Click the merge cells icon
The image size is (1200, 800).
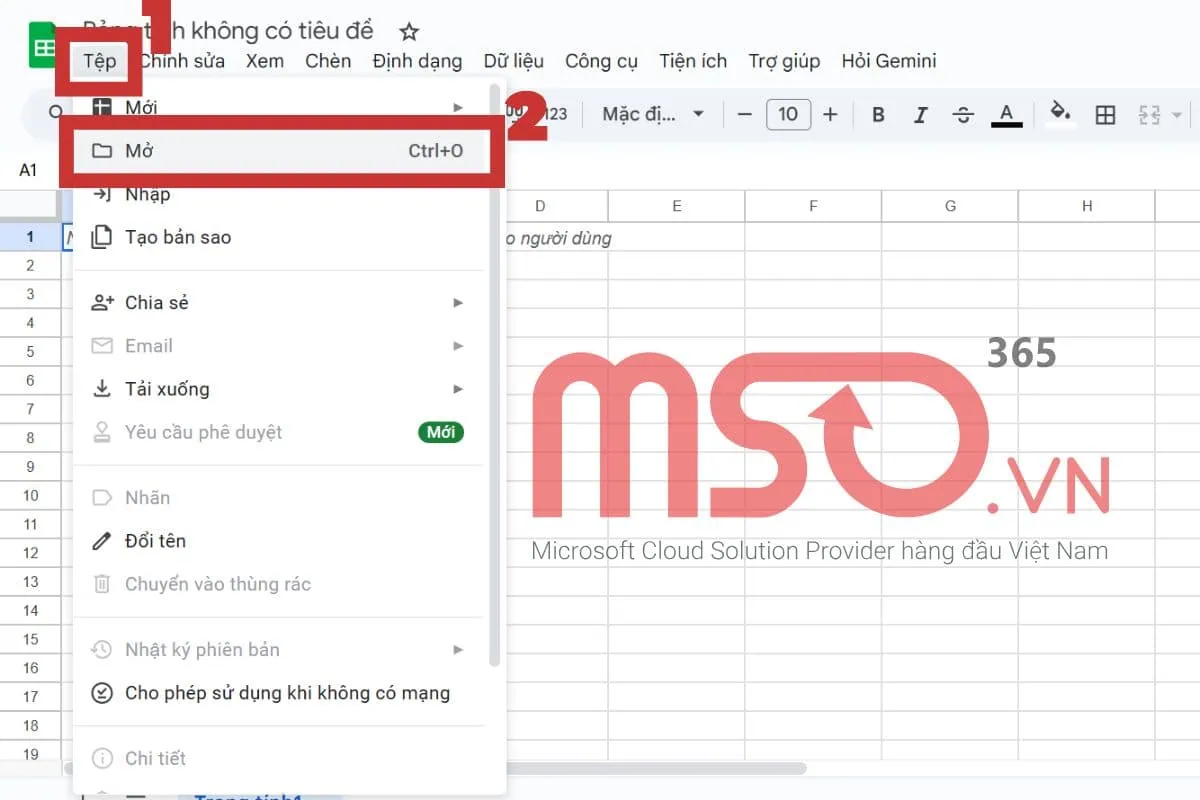coord(1150,114)
